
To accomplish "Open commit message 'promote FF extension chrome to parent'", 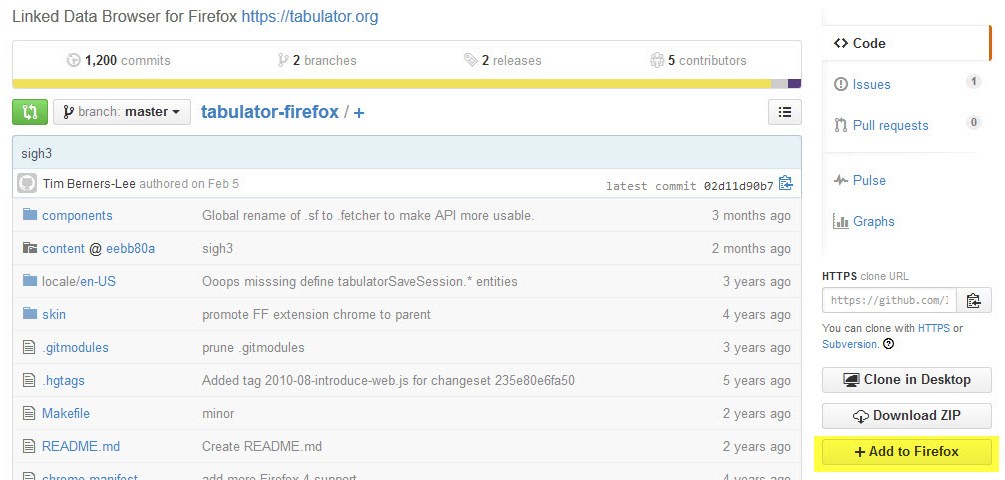I will [317, 315].
